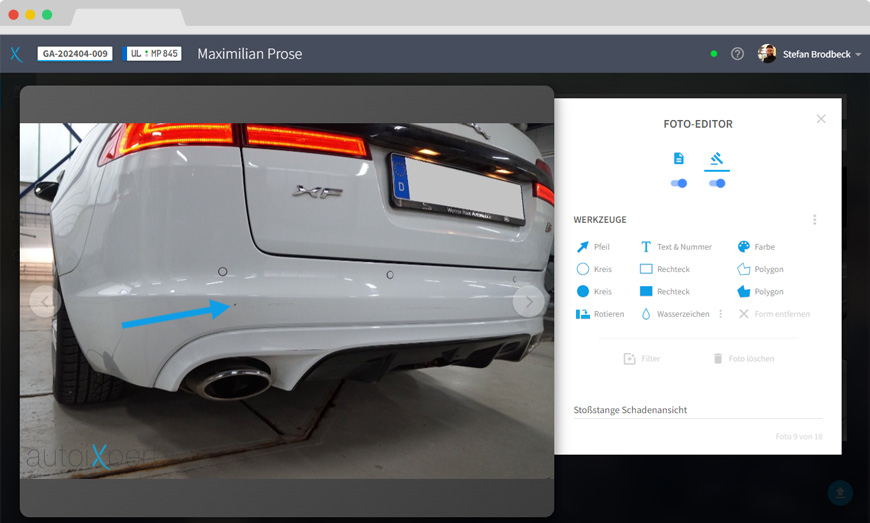This screenshot has width=870, height=523.
Task: Click the autoiXpert X logo
Action: [x=16, y=54]
